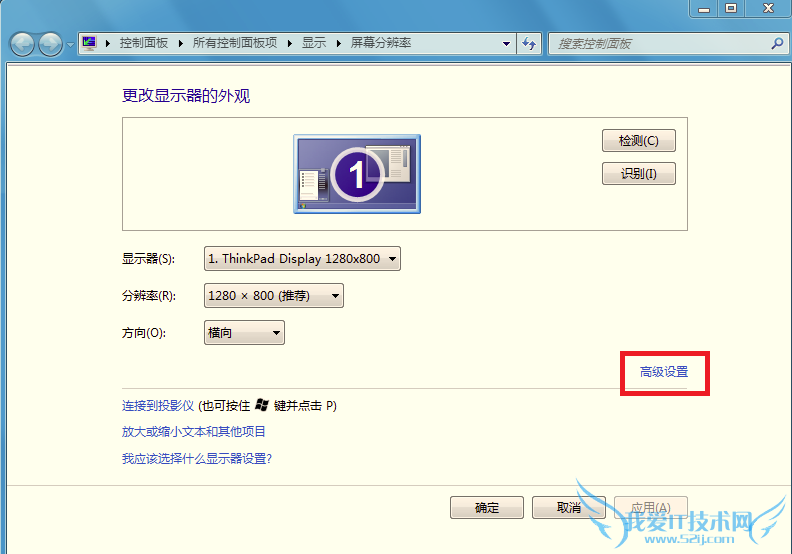
Task: Click the 分辨率(R): label
Action: (x=148, y=296)
